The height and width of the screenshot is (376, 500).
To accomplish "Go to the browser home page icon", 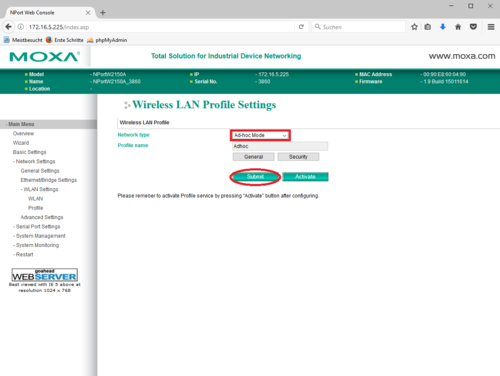I will [x=458, y=27].
